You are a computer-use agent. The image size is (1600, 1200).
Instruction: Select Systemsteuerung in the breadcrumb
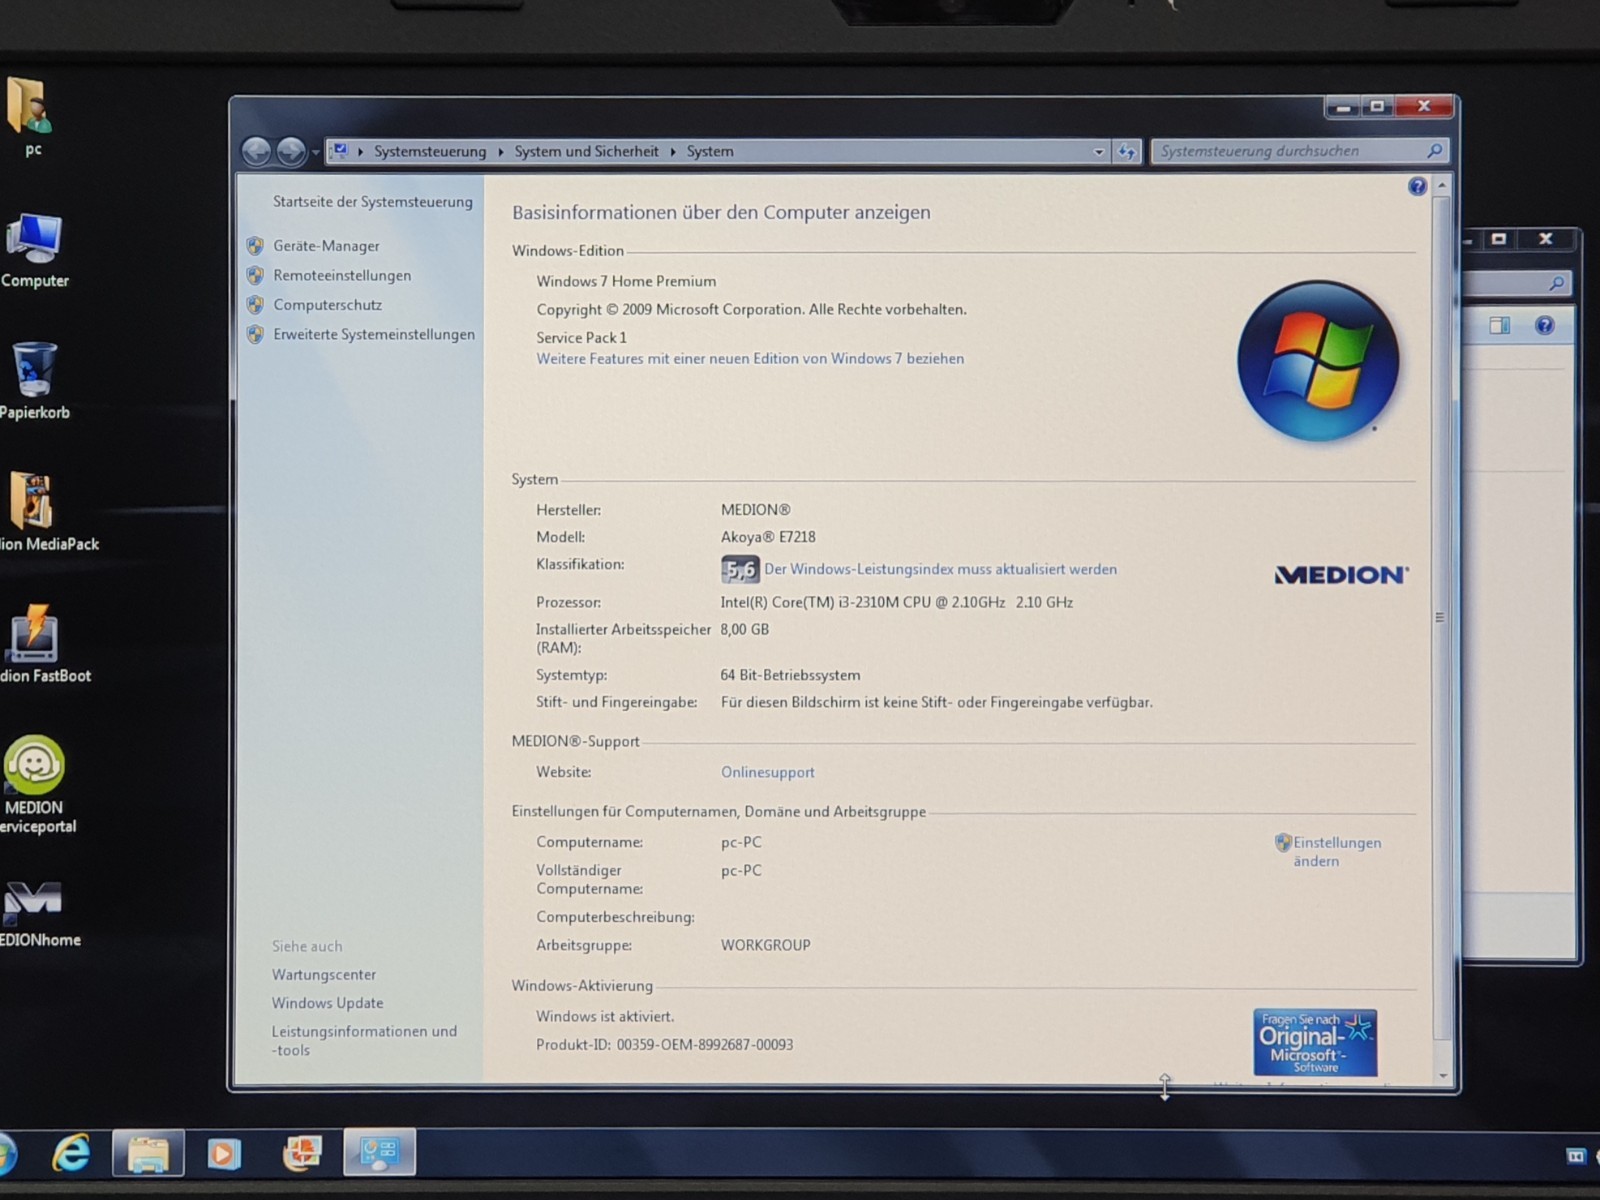(x=430, y=151)
